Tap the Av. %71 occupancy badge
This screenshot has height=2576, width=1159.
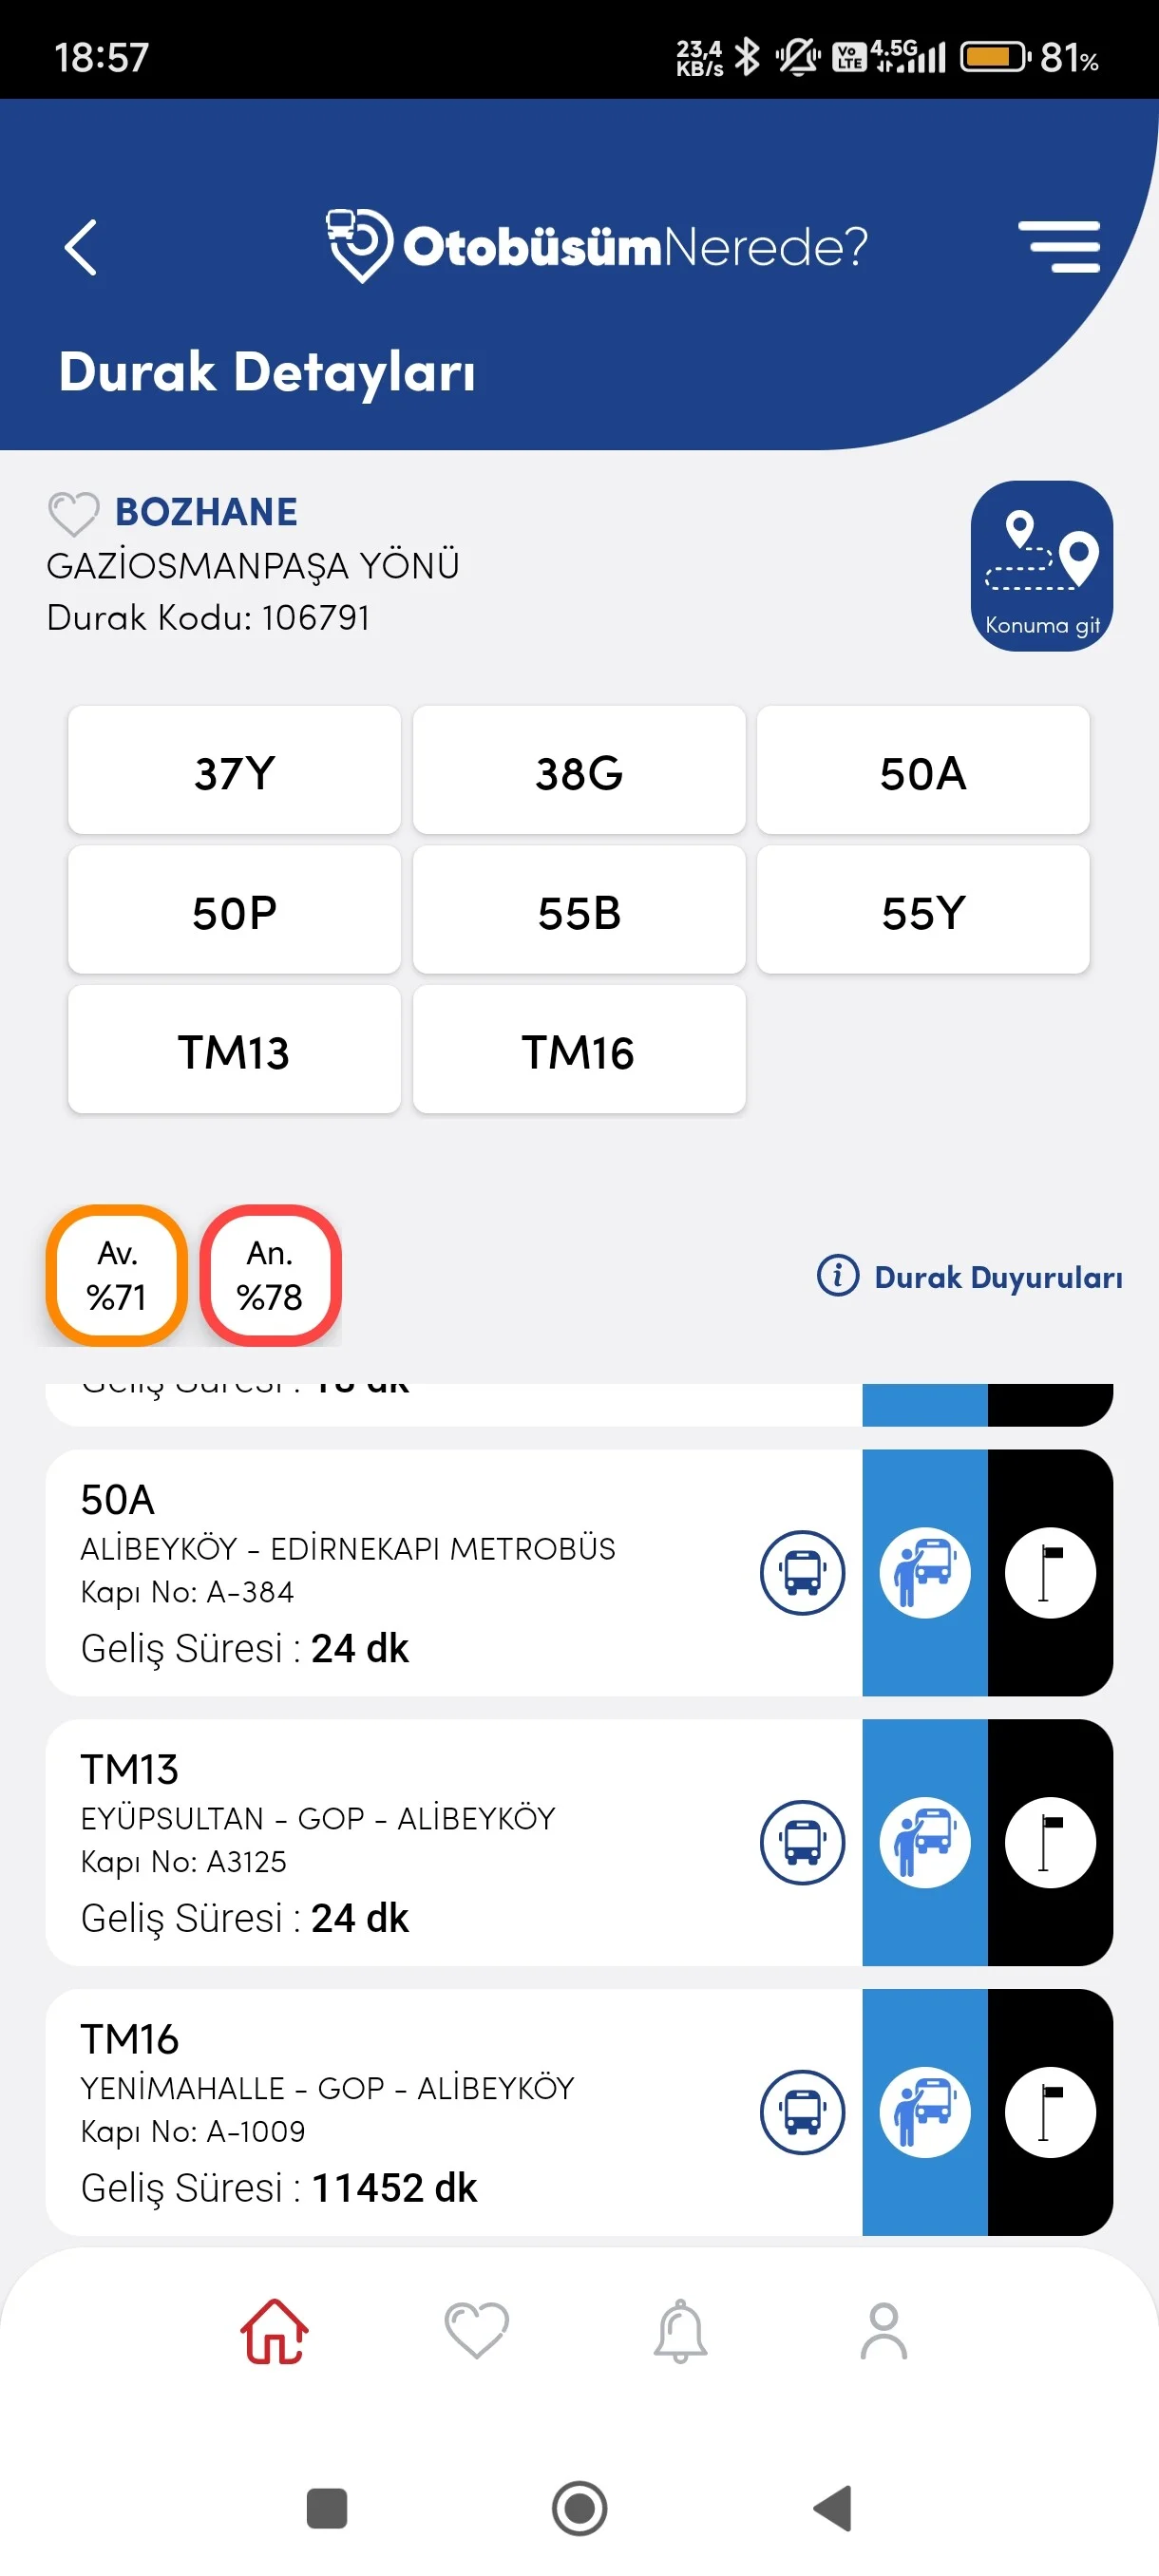117,1275
